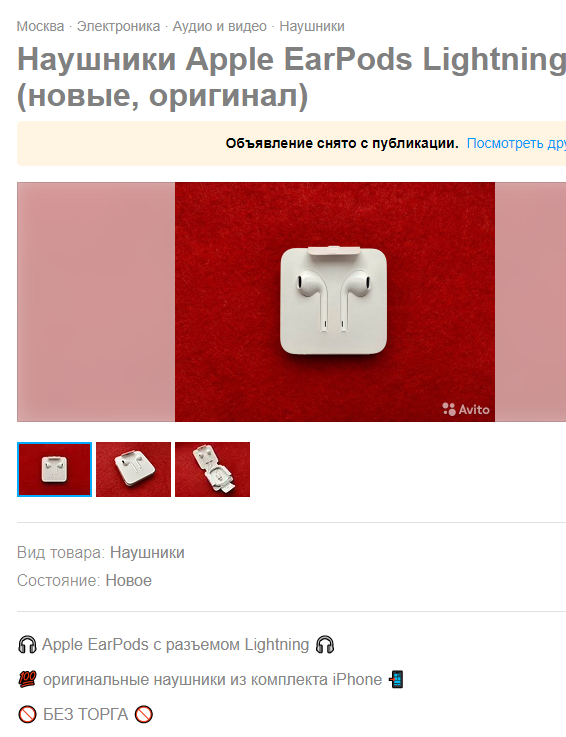Screen dimensions: 566x737
Task: Click prohibited sign after БЕЗ ТОРГА
Action: click(x=144, y=715)
